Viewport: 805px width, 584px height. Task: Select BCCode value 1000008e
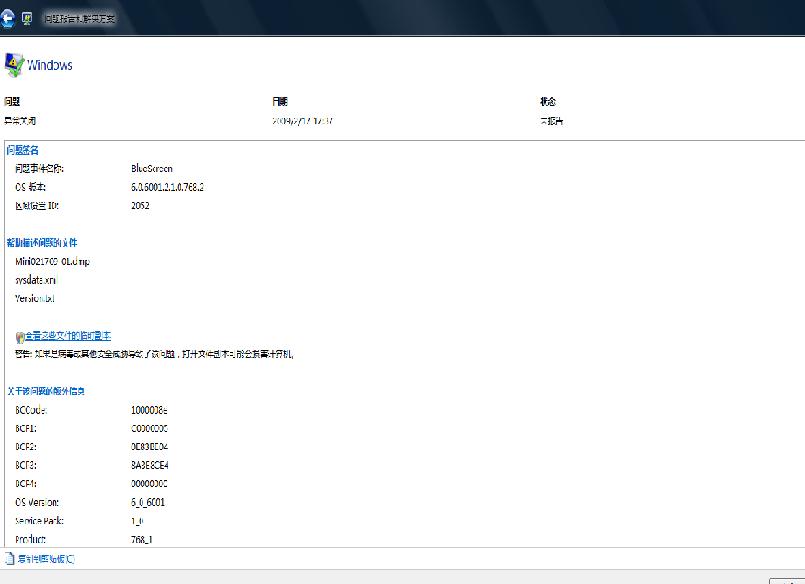149,410
